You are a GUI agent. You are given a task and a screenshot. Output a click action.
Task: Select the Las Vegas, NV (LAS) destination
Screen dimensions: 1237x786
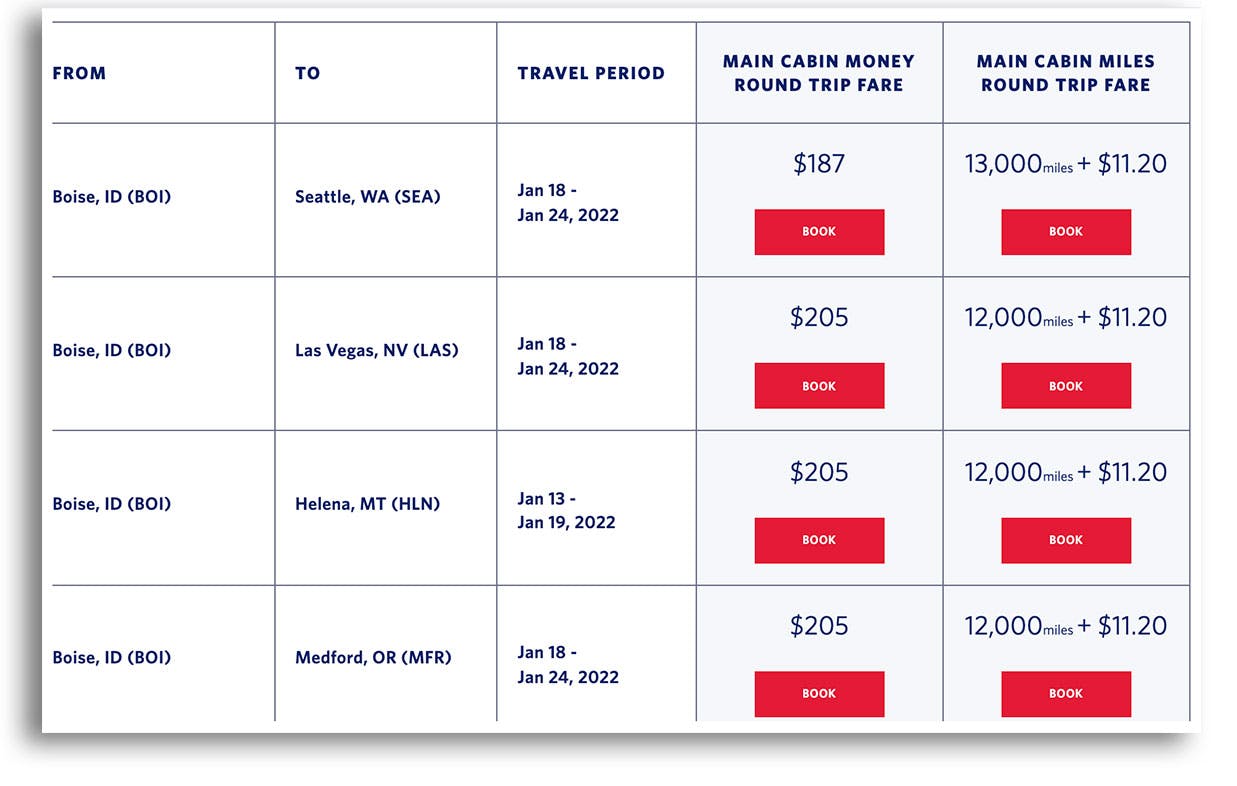(376, 351)
